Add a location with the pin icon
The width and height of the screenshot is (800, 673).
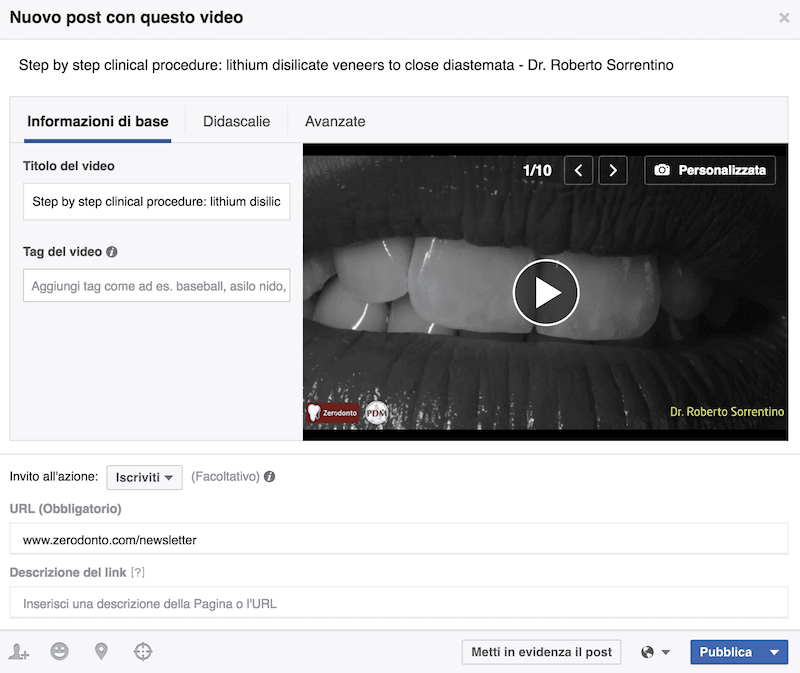point(101,652)
